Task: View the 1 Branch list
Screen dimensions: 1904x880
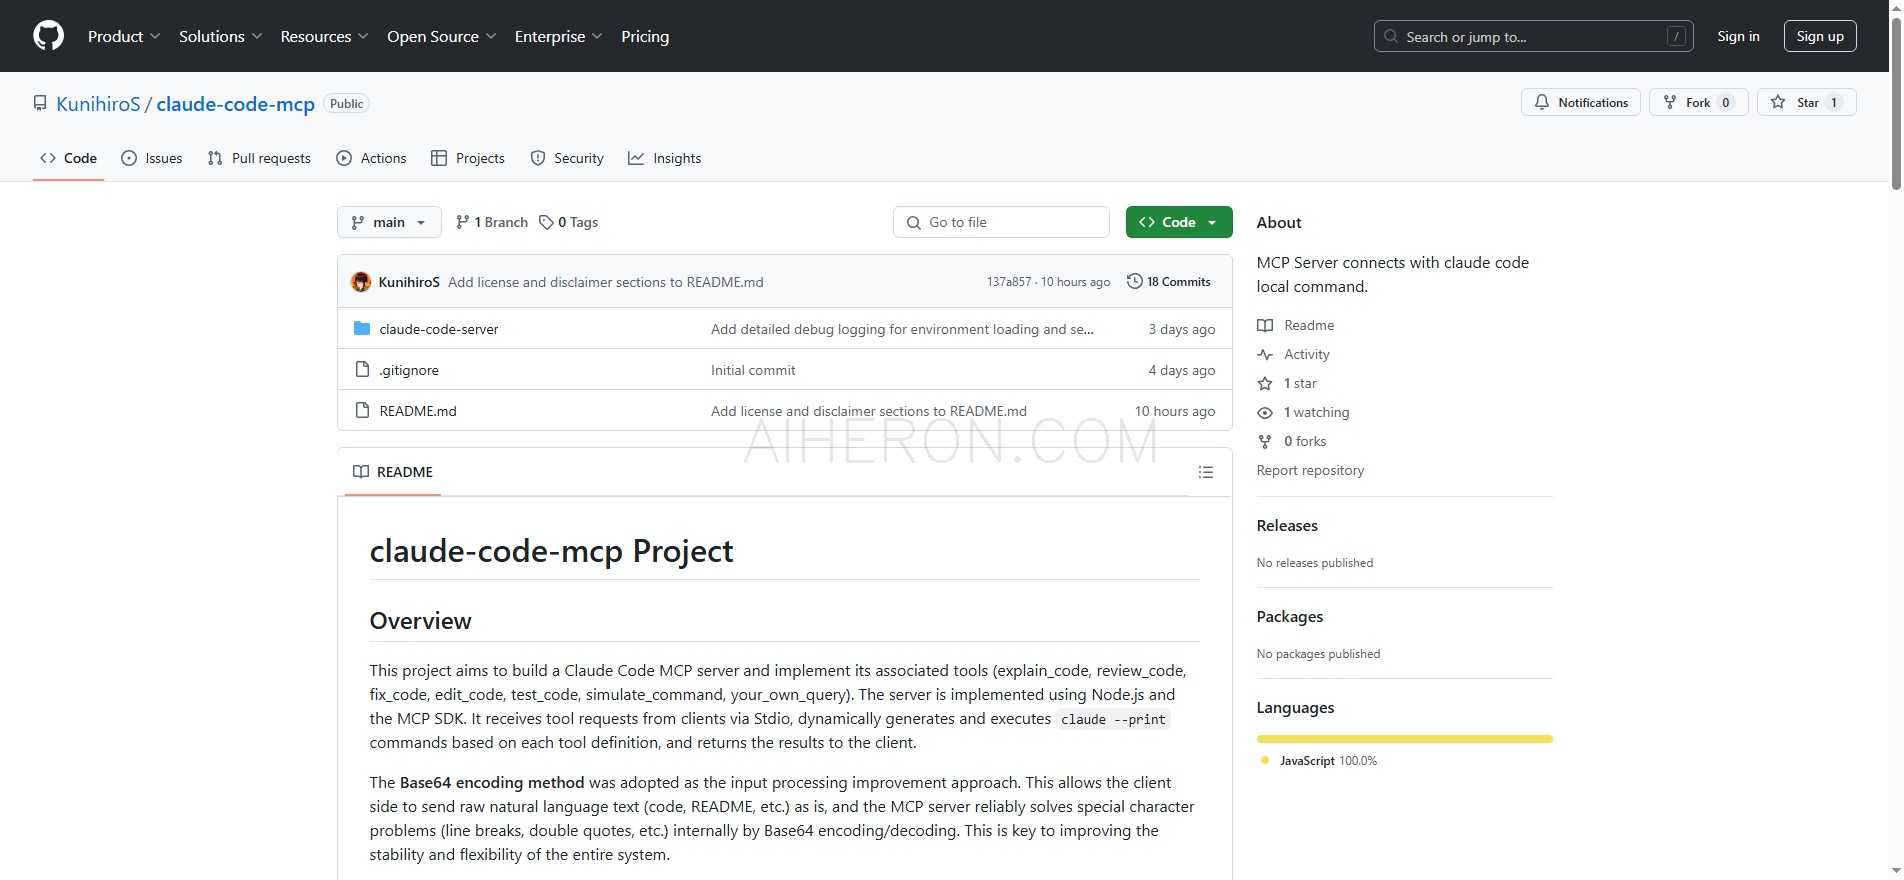Action: click(491, 222)
